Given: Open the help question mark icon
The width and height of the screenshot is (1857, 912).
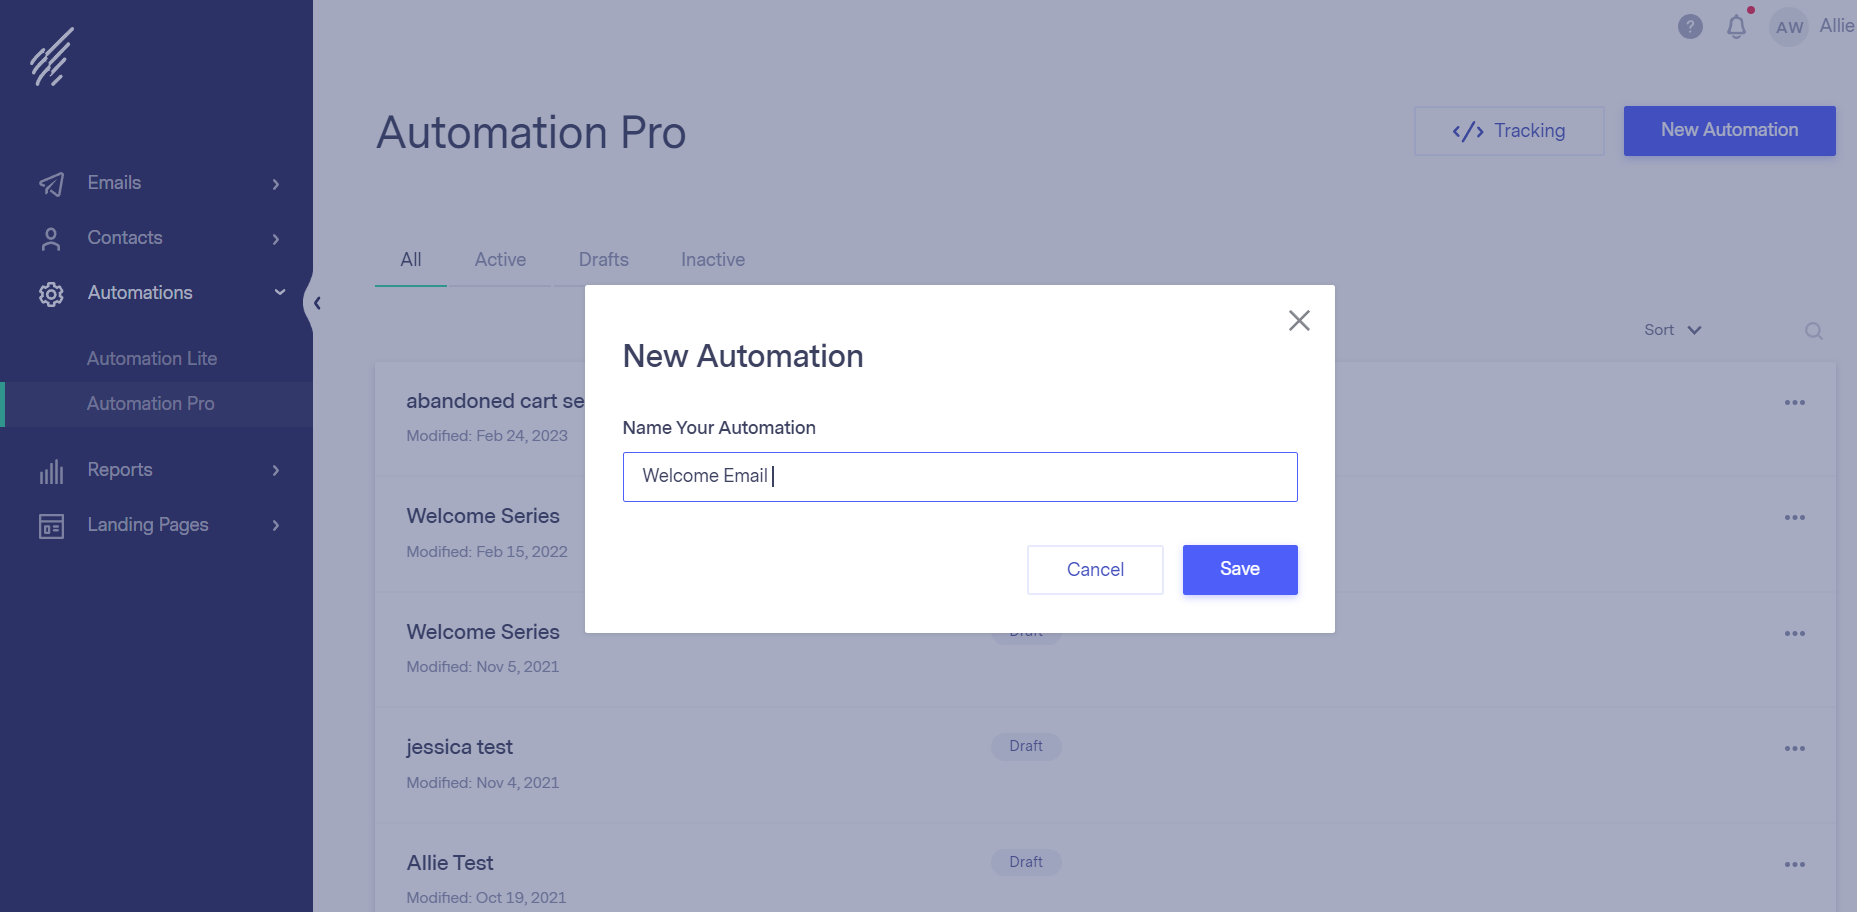Looking at the screenshot, I should [1690, 27].
